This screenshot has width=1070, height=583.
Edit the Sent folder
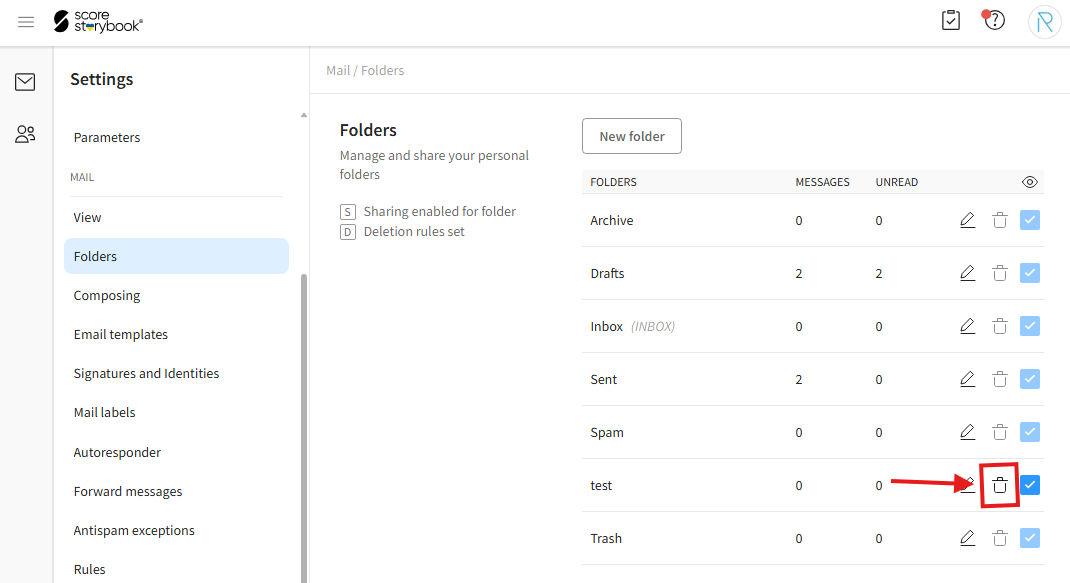click(968, 379)
